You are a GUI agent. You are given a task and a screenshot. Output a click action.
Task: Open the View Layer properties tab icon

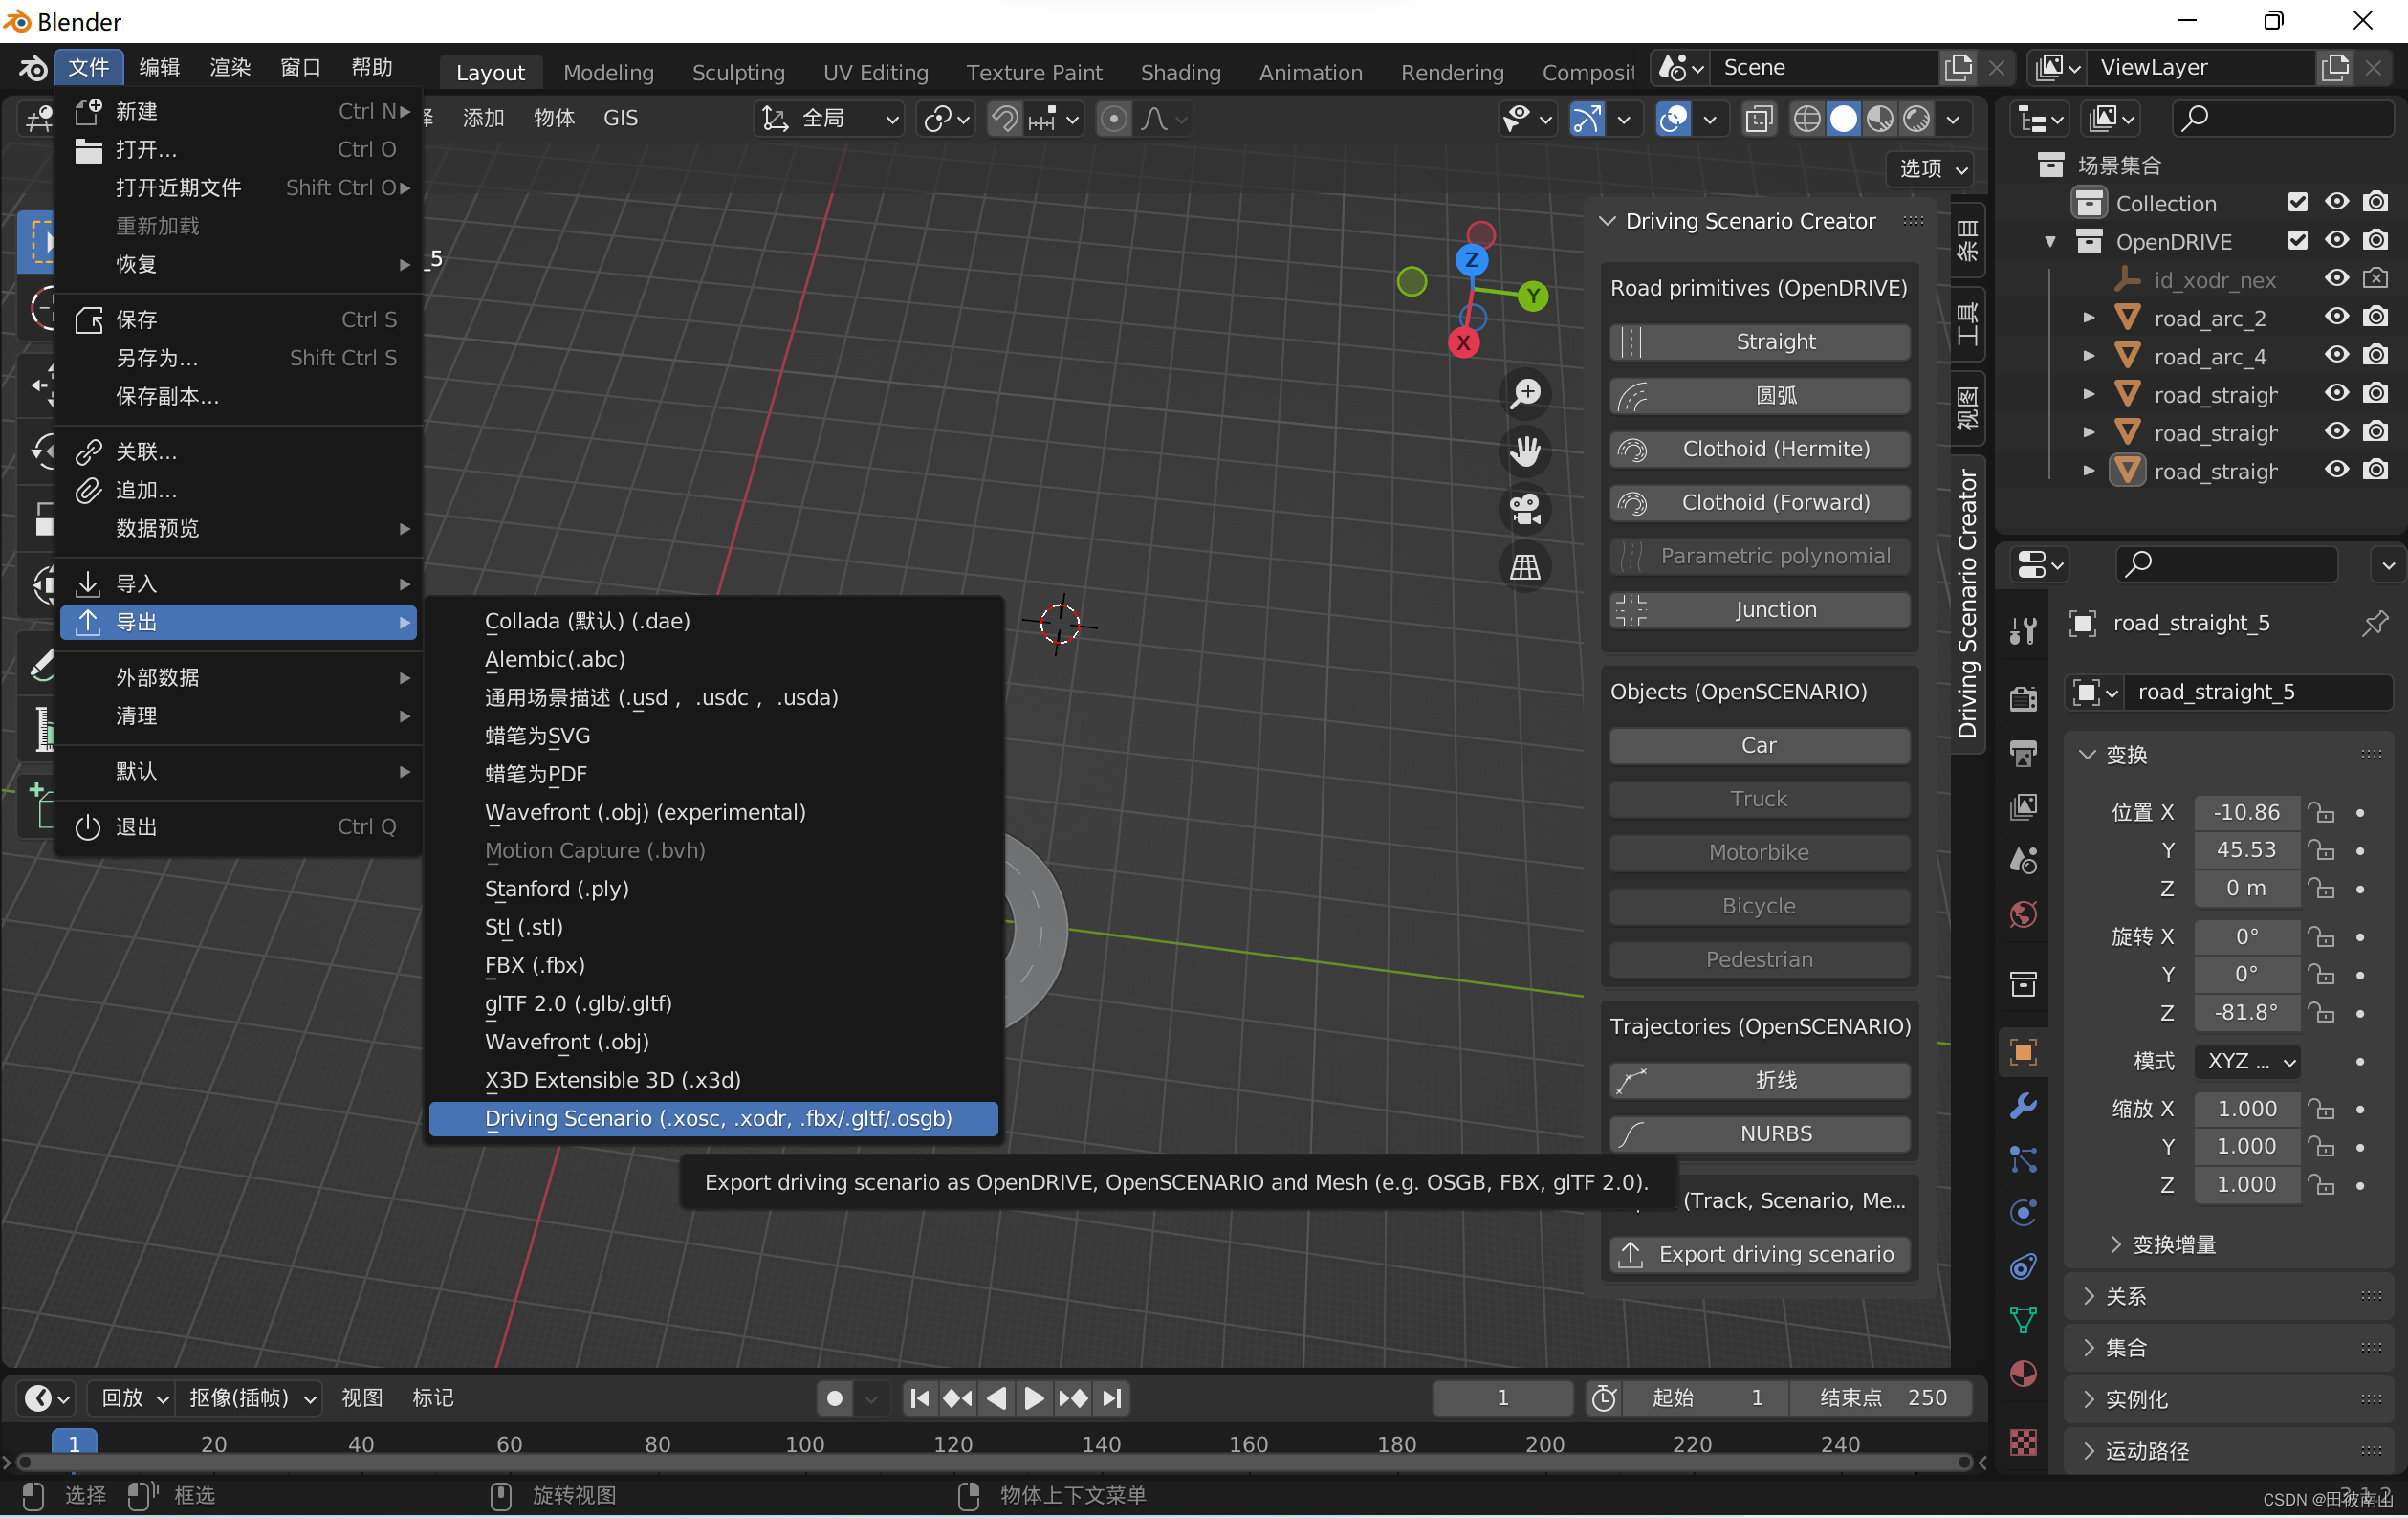click(x=2023, y=807)
